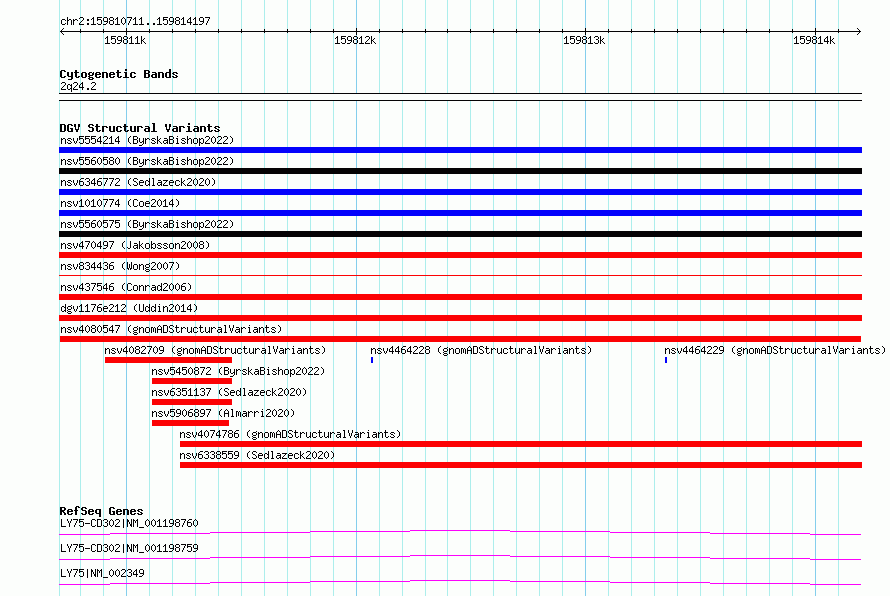
Task: Select the red bar under dgv1176e212
Action: [x=460, y=318]
